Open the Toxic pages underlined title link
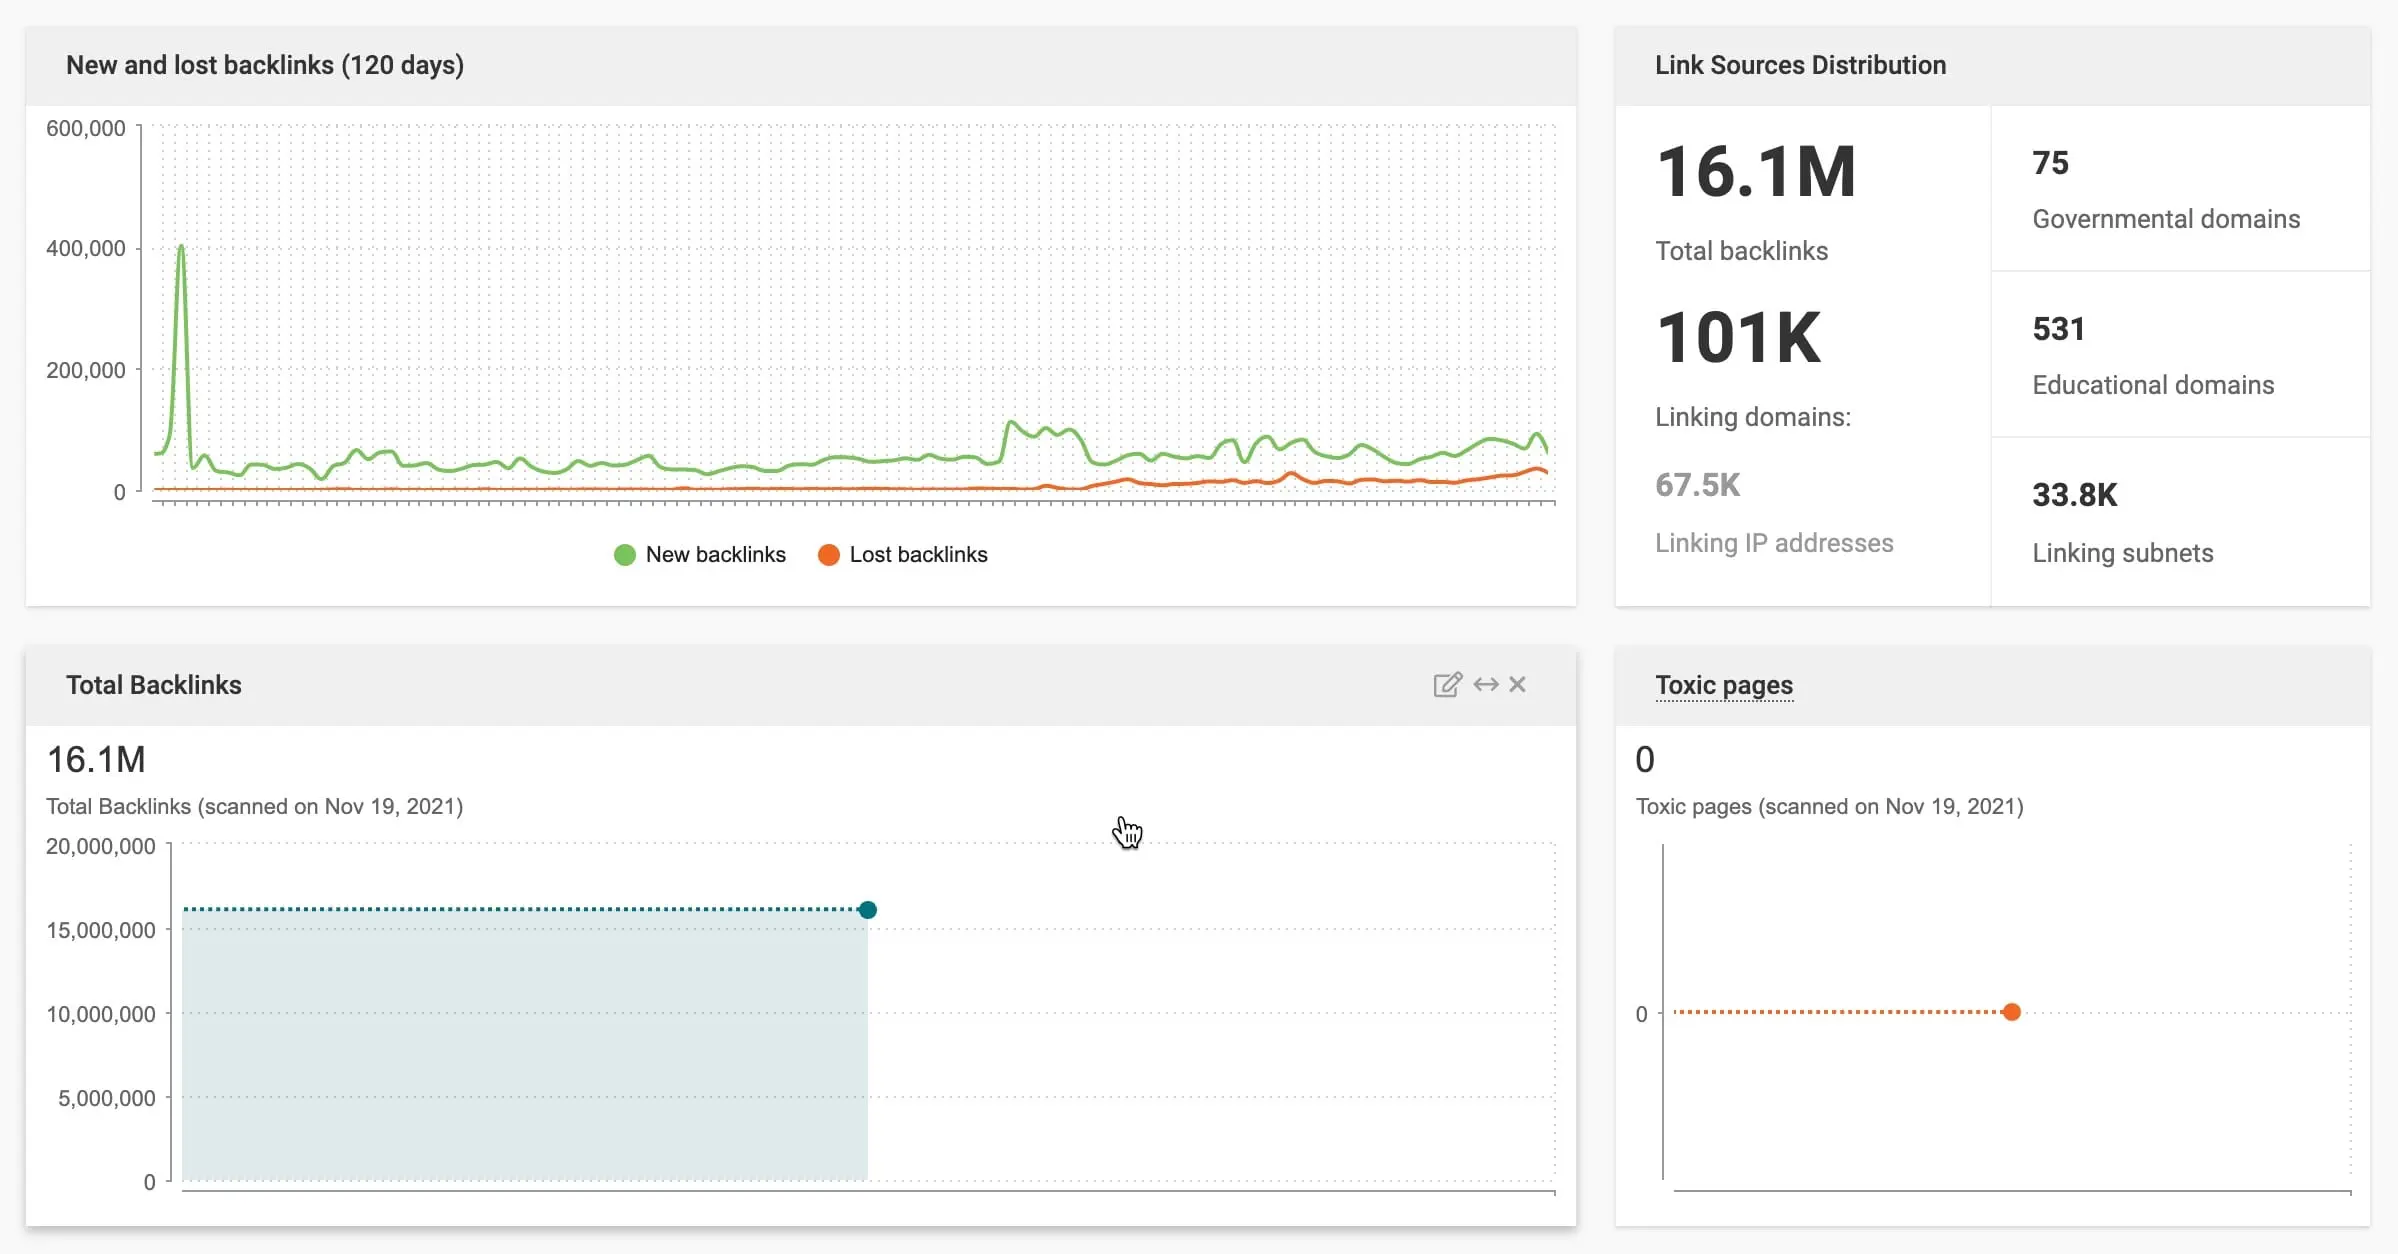This screenshot has width=2398, height=1254. pos(1723,686)
